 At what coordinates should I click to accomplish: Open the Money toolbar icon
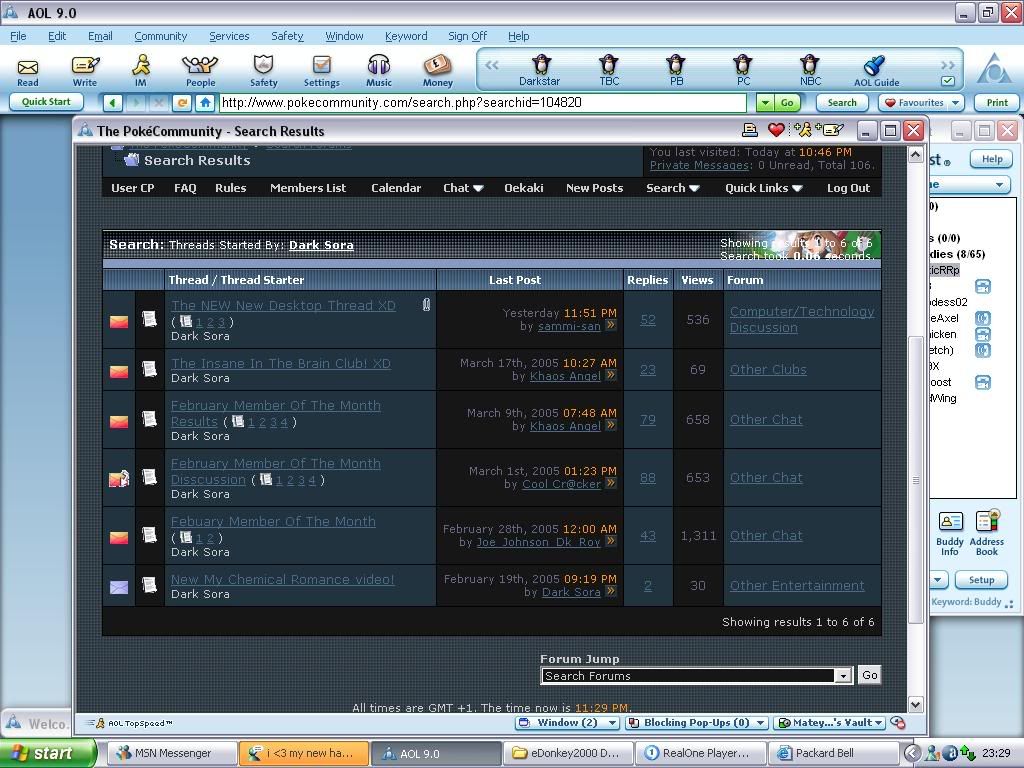[438, 71]
